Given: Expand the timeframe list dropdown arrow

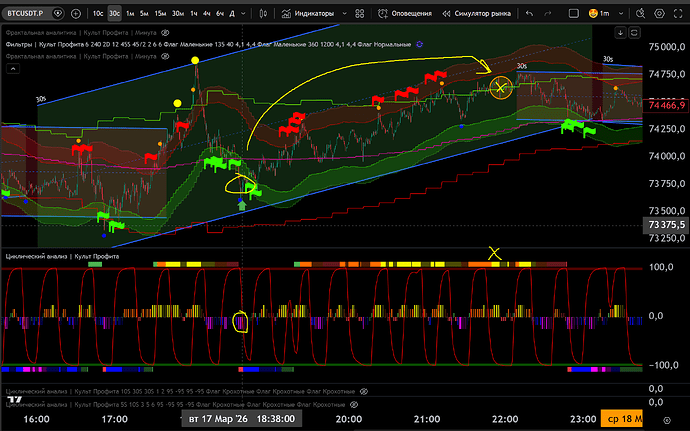Looking at the screenshot, I should click(242, 14).
